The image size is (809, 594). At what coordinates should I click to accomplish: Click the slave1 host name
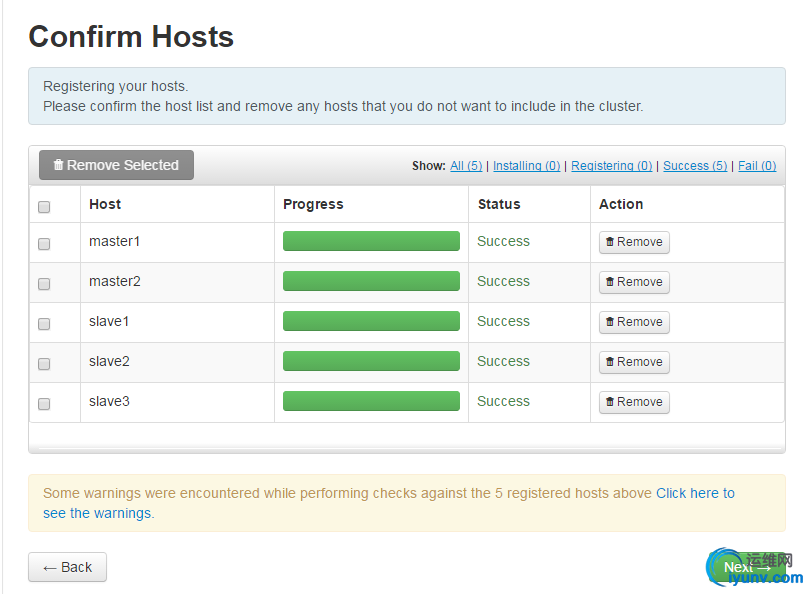click(x=109, y=321)
